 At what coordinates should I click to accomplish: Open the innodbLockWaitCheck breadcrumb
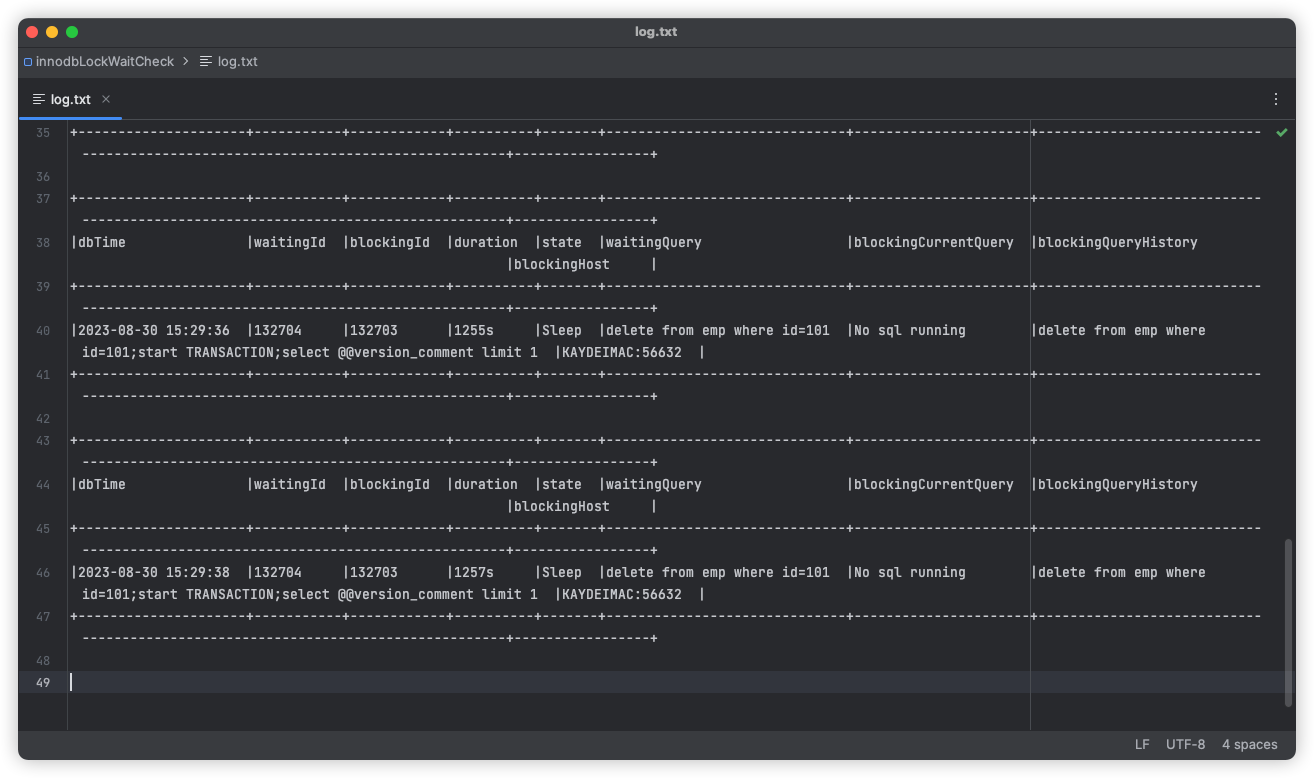pos(104,61)
